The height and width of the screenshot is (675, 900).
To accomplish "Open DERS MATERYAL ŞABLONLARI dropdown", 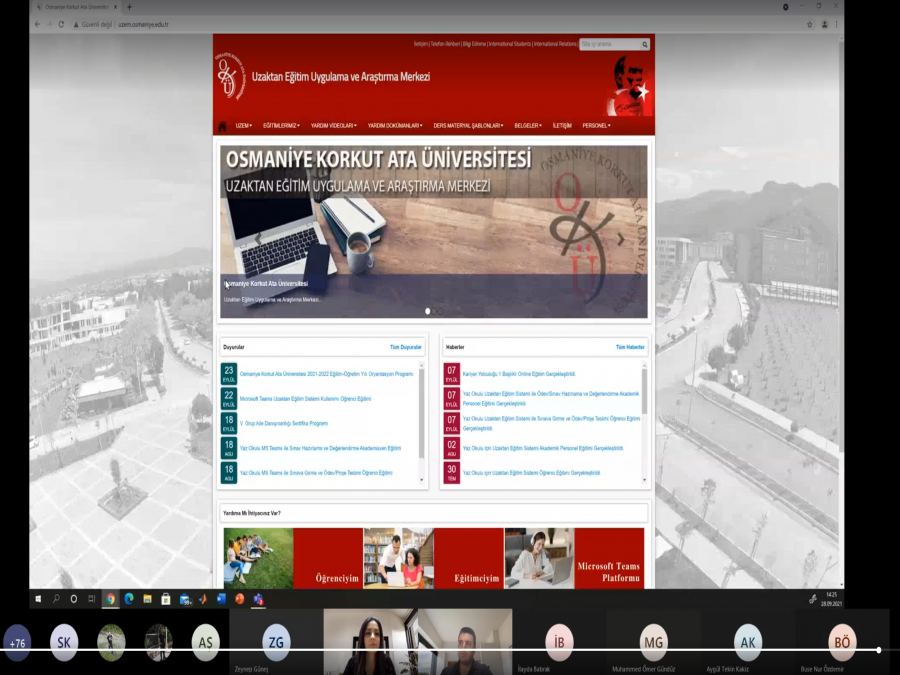I will click(468, 126).
